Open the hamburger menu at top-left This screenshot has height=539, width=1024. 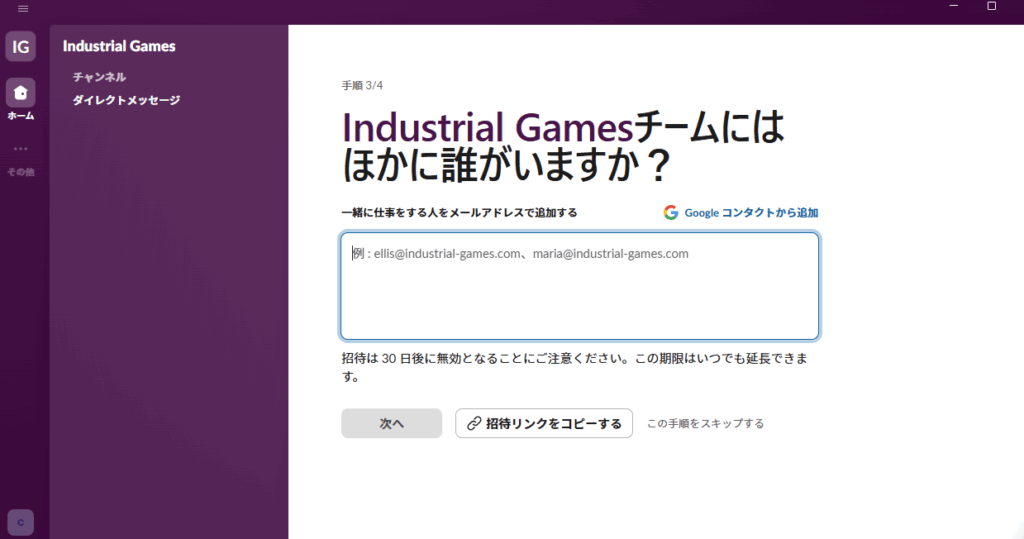pyautogui.click(x=23, y=9)
